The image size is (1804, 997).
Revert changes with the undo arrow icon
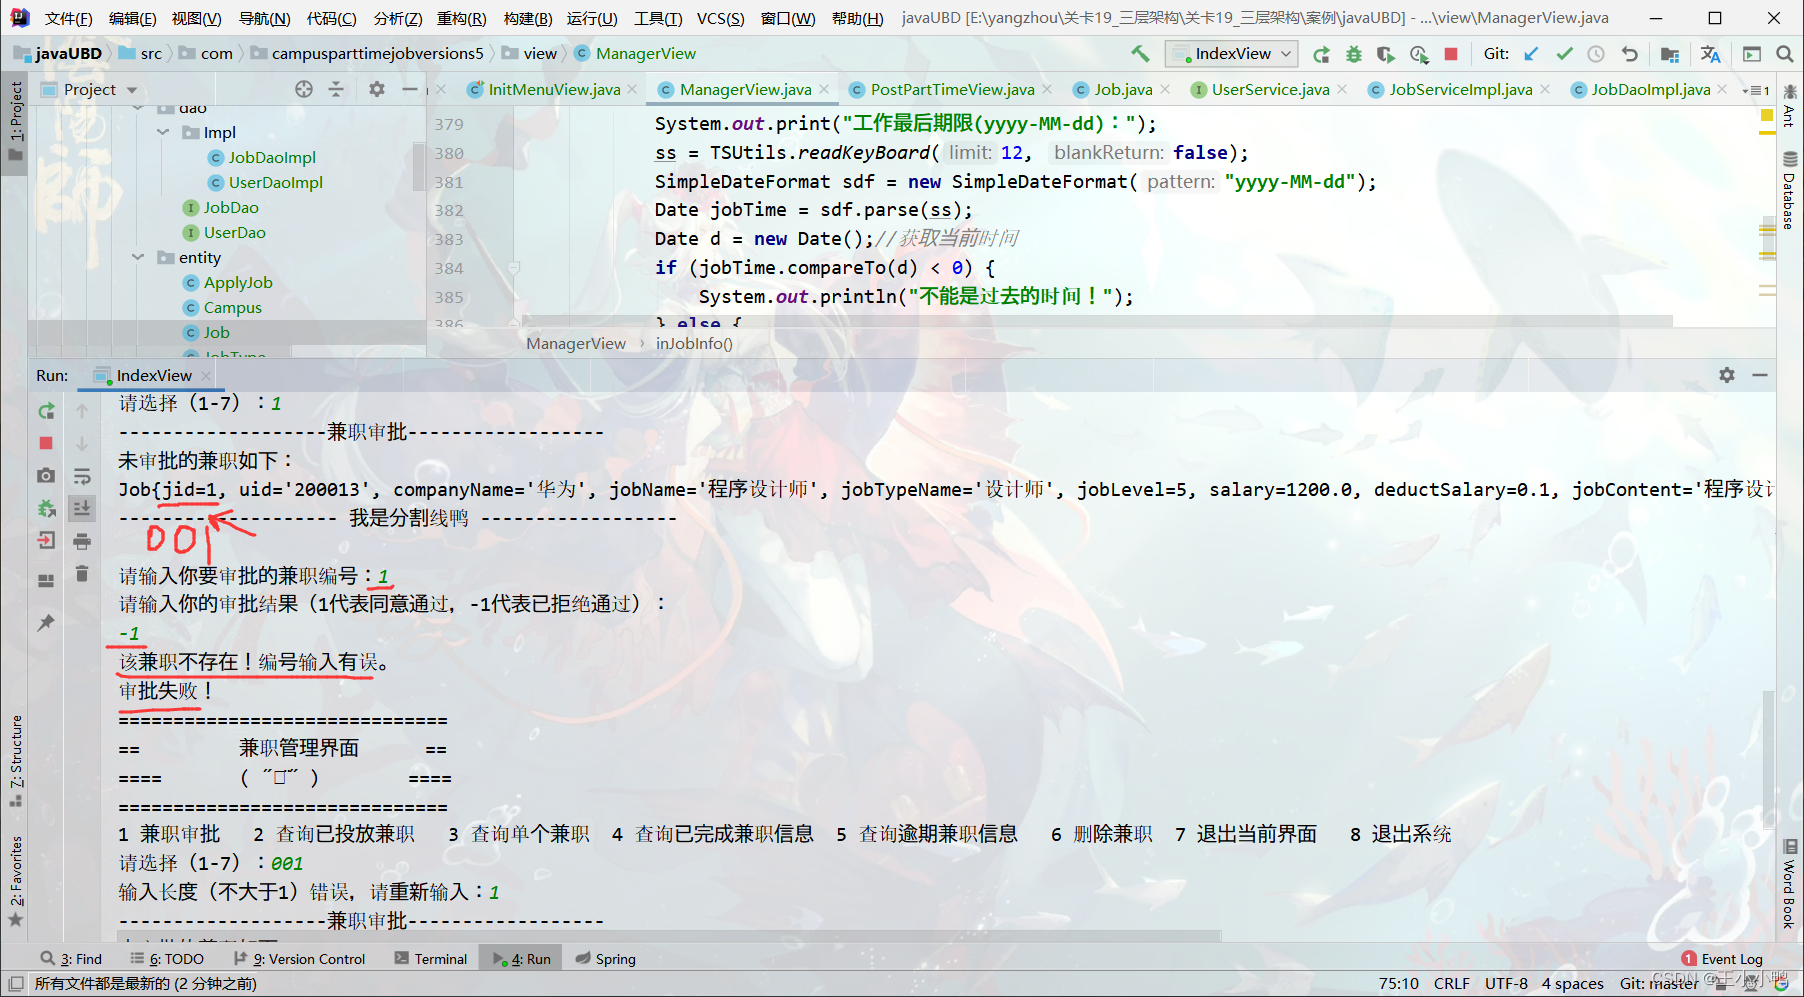[x=1630, y=54]
